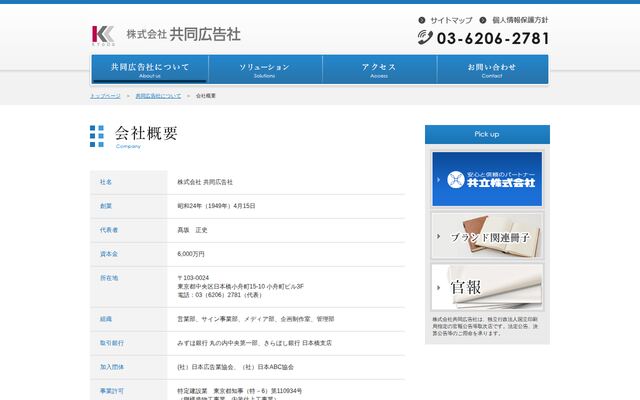
Task: Open the アクセス menu tab
Action: click(x=379, y=69)
